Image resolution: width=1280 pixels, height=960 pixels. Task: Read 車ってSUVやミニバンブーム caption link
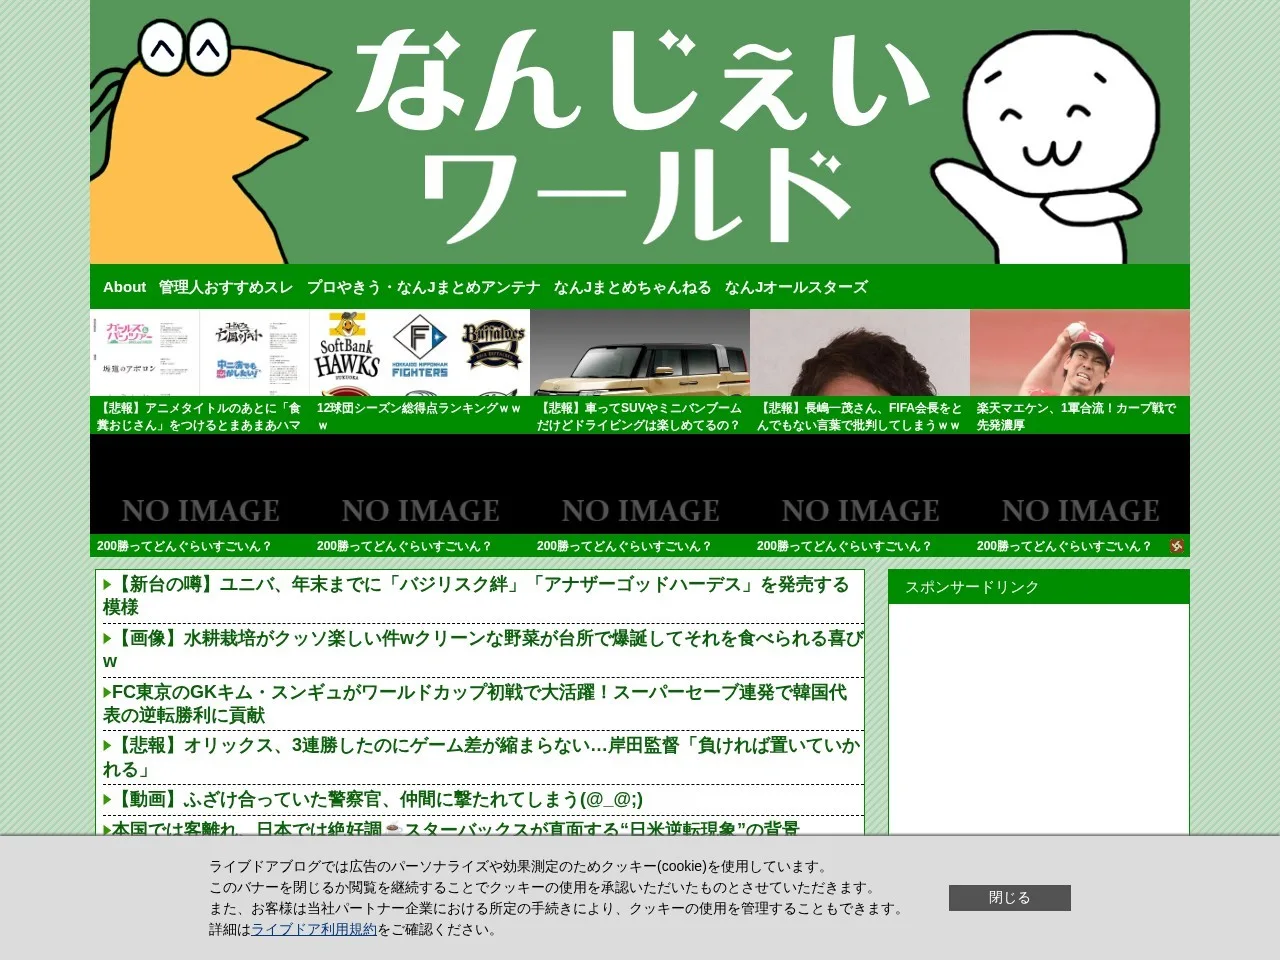point(639,416)
